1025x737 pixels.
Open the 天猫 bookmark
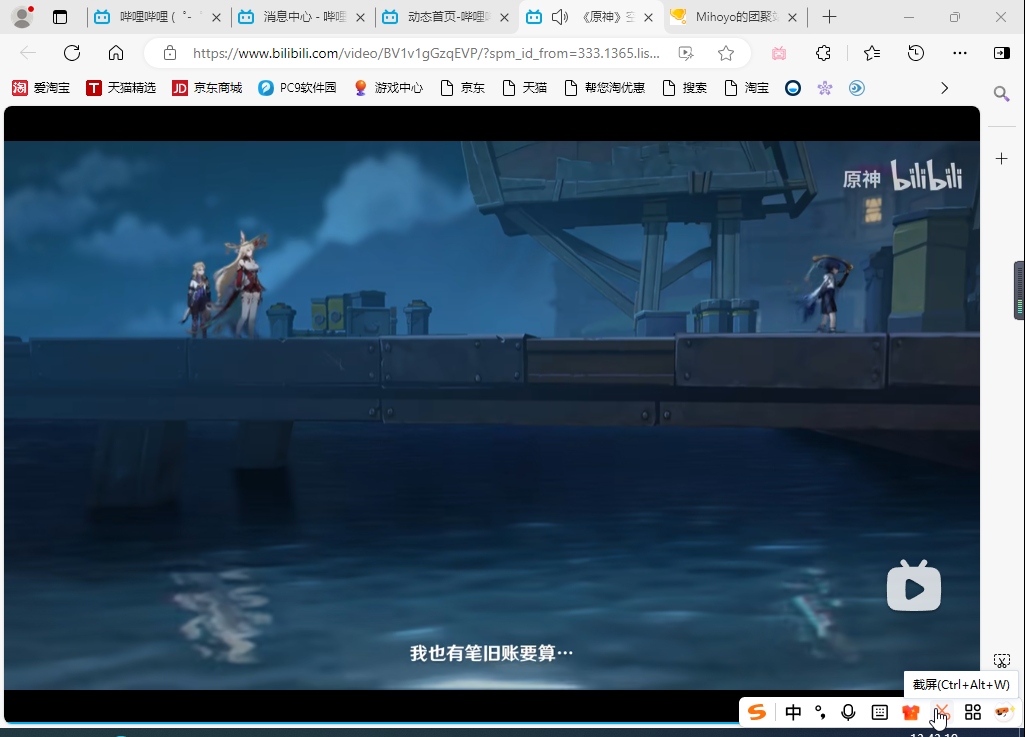(524, 88)
